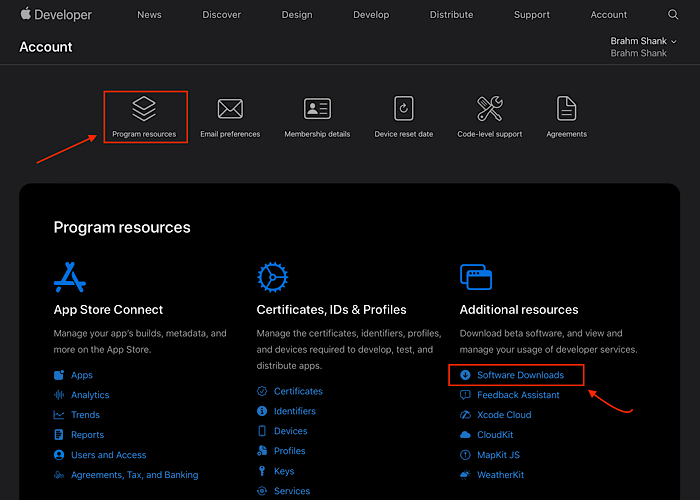
Task: Open the Discover menu item
Action: pos(221,15)
